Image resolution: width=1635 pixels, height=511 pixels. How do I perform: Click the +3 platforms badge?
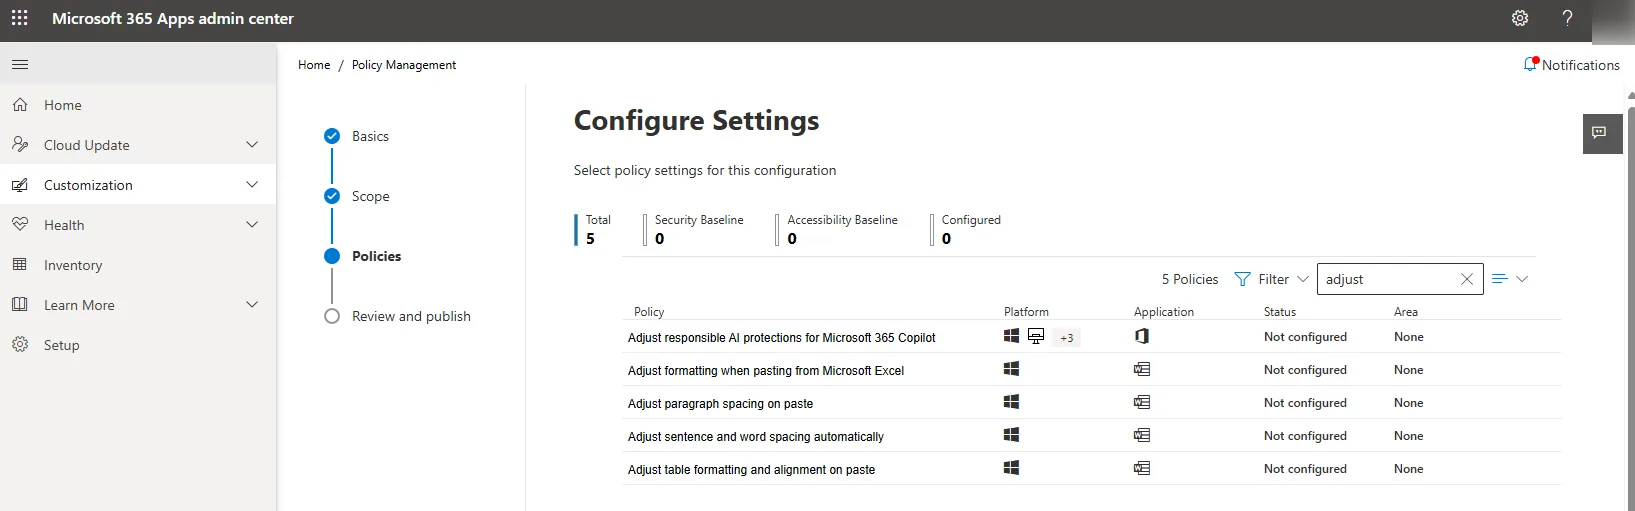(x=1067, y=338)
